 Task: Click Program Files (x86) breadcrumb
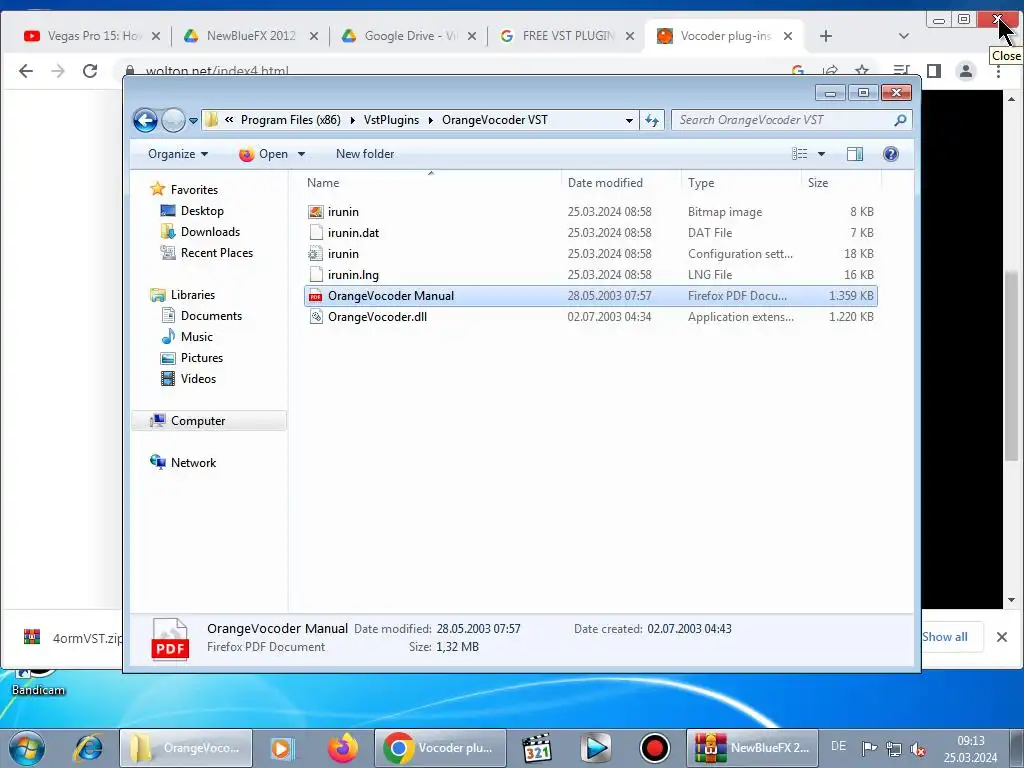(291, 120)
